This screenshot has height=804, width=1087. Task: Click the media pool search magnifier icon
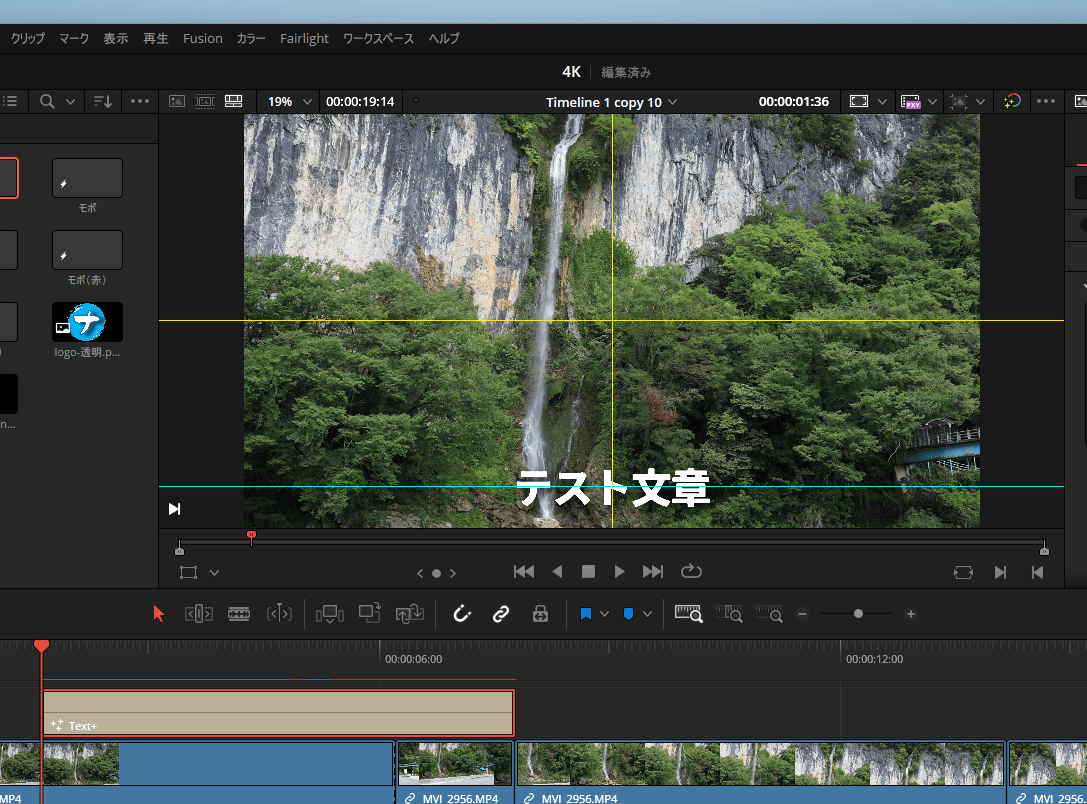[x=46, y=101]
